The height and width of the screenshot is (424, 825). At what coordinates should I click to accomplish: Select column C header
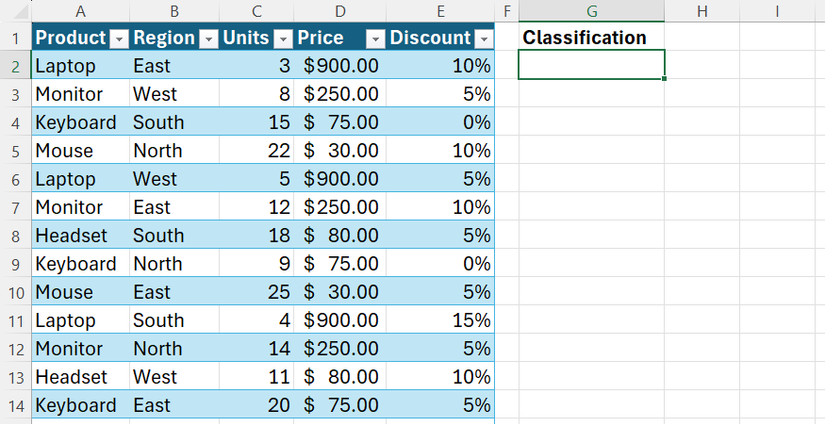256,11
